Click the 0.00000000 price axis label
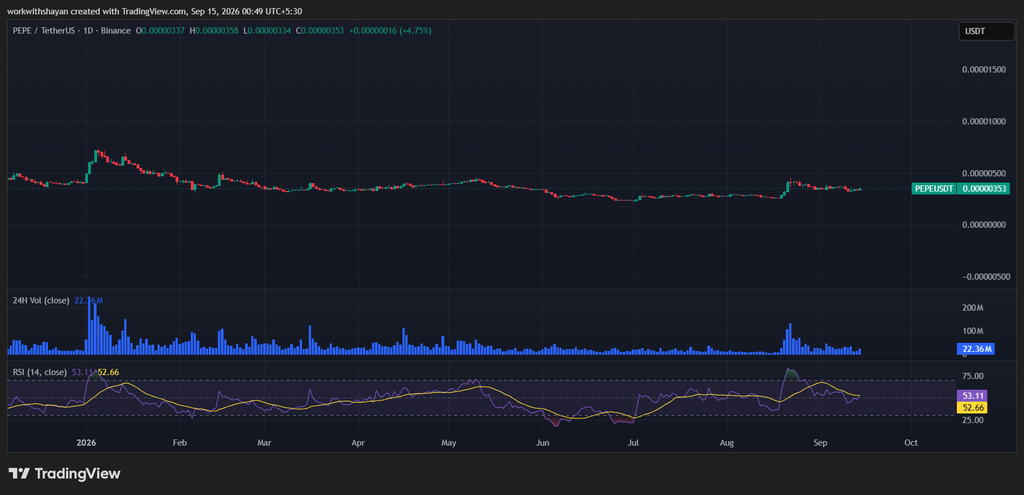Viewport: 1024px width, 495px height. tap(984, 225)
